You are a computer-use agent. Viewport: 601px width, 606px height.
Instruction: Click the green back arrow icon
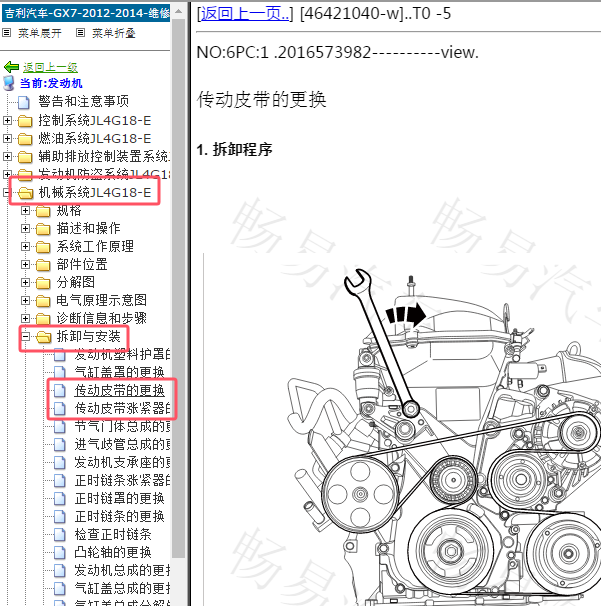(x=11, y=67)
